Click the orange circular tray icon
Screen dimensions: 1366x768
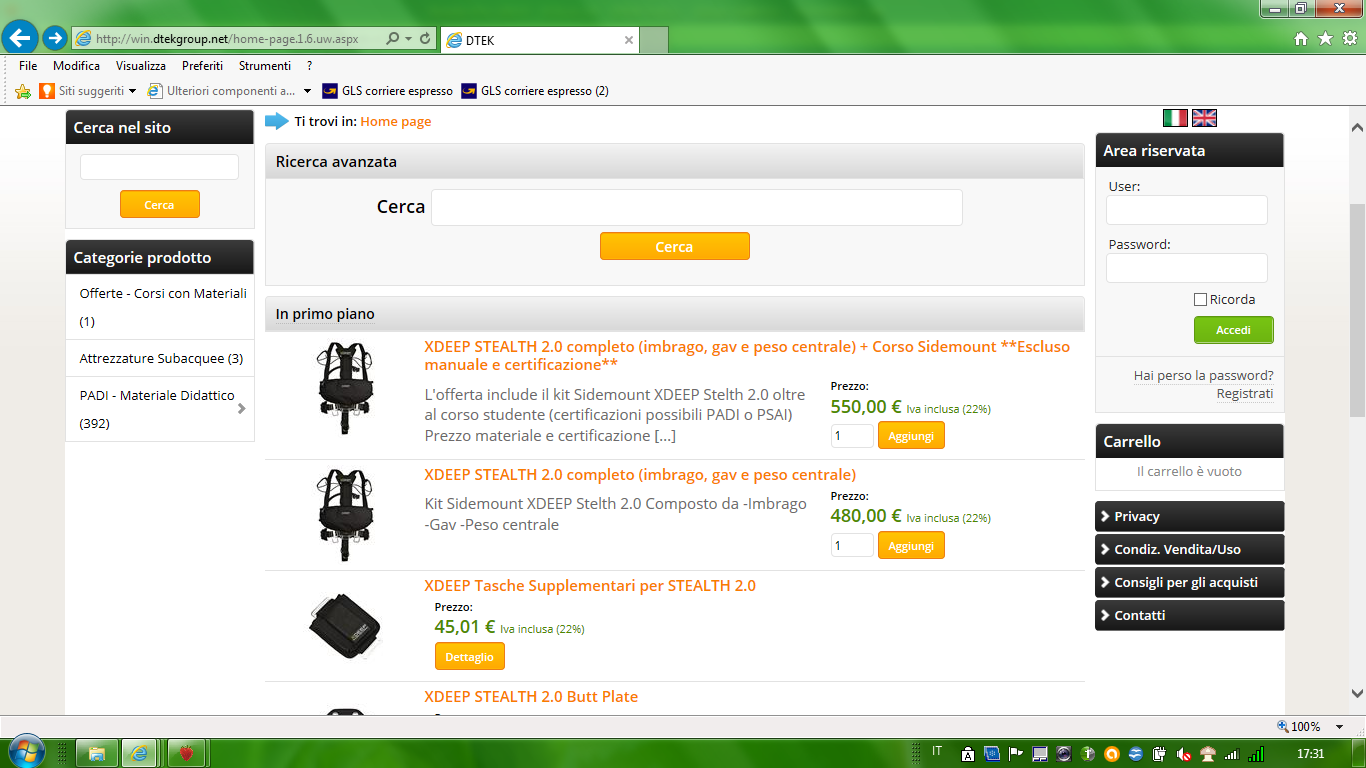[1111, 754]
